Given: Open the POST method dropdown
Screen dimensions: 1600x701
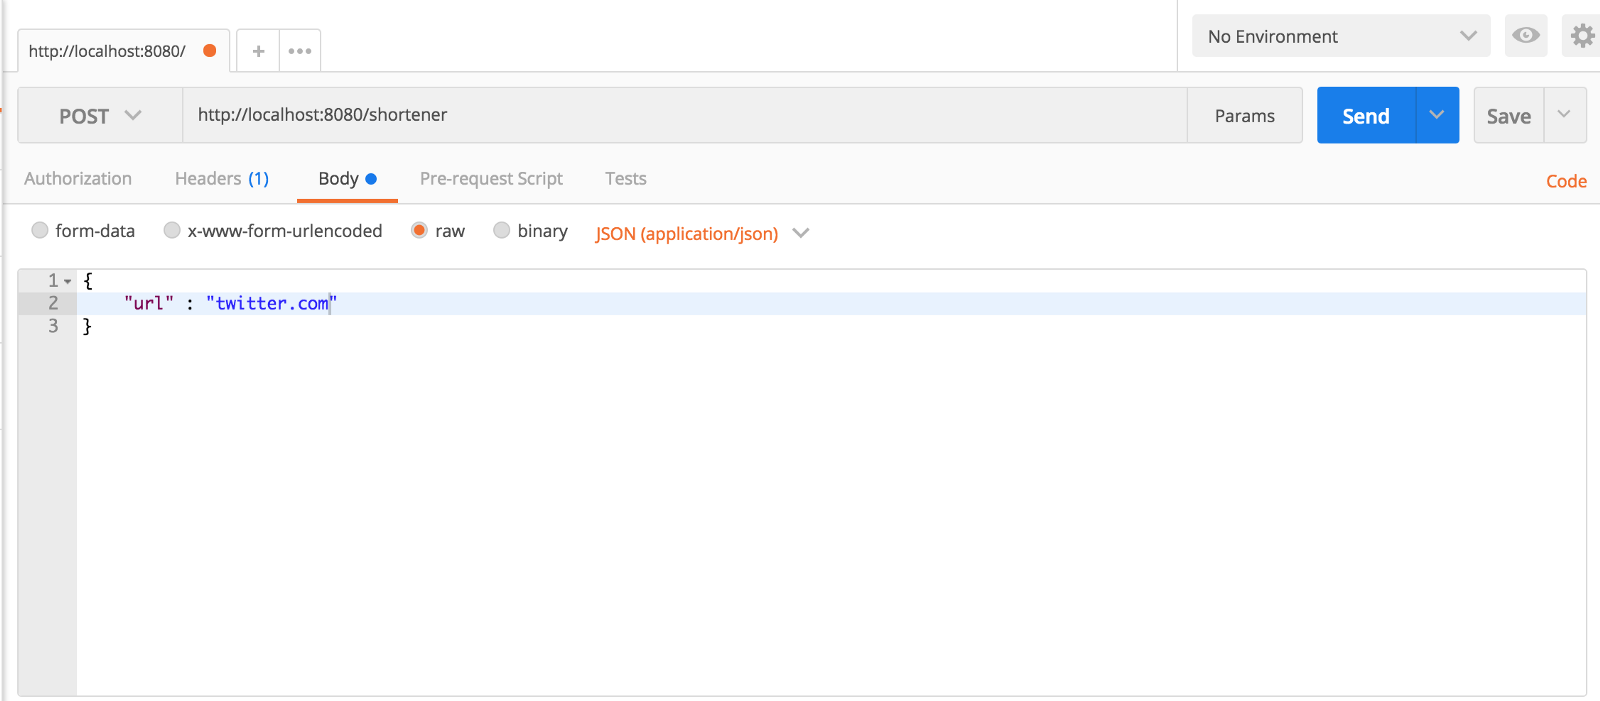Looking at the screenshot, I should [100, 116].
